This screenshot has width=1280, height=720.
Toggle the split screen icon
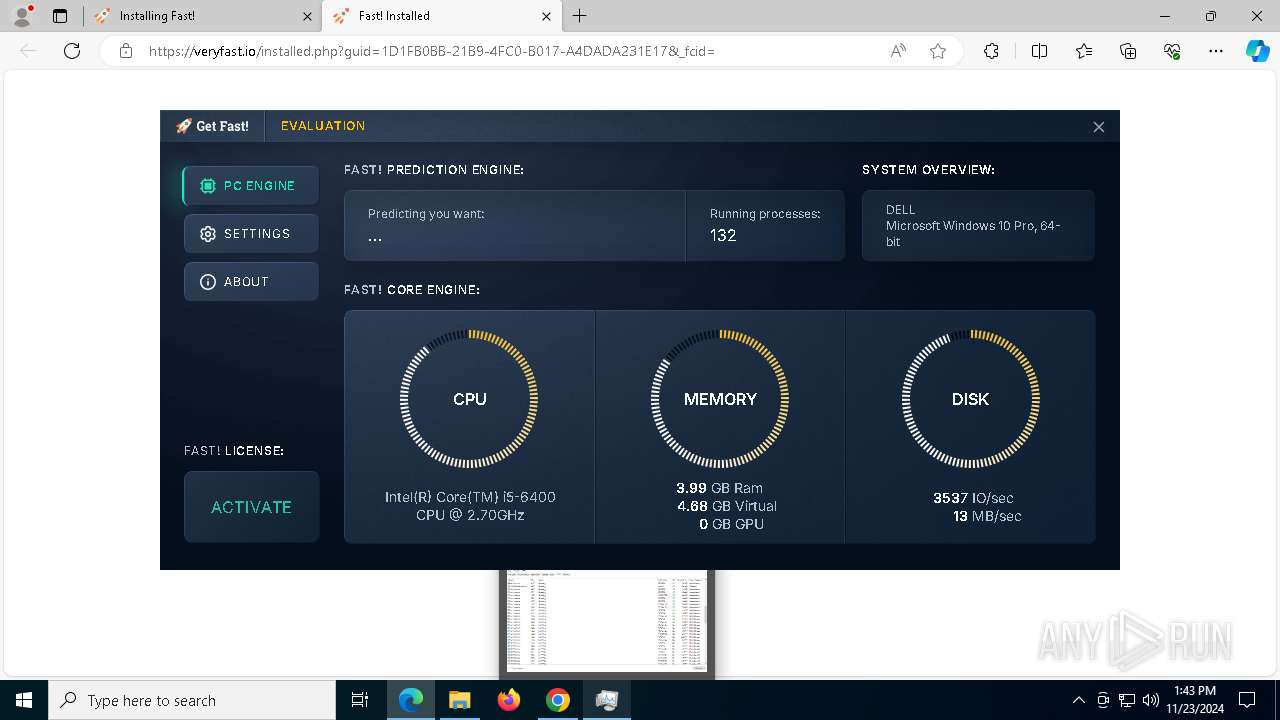(x=1039, y=51)
